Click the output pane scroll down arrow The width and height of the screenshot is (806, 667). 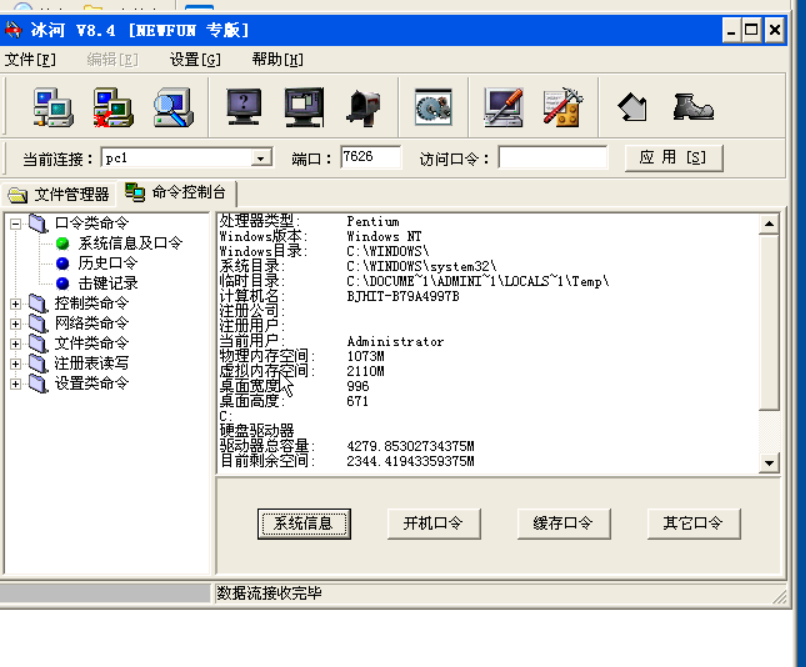769,463
